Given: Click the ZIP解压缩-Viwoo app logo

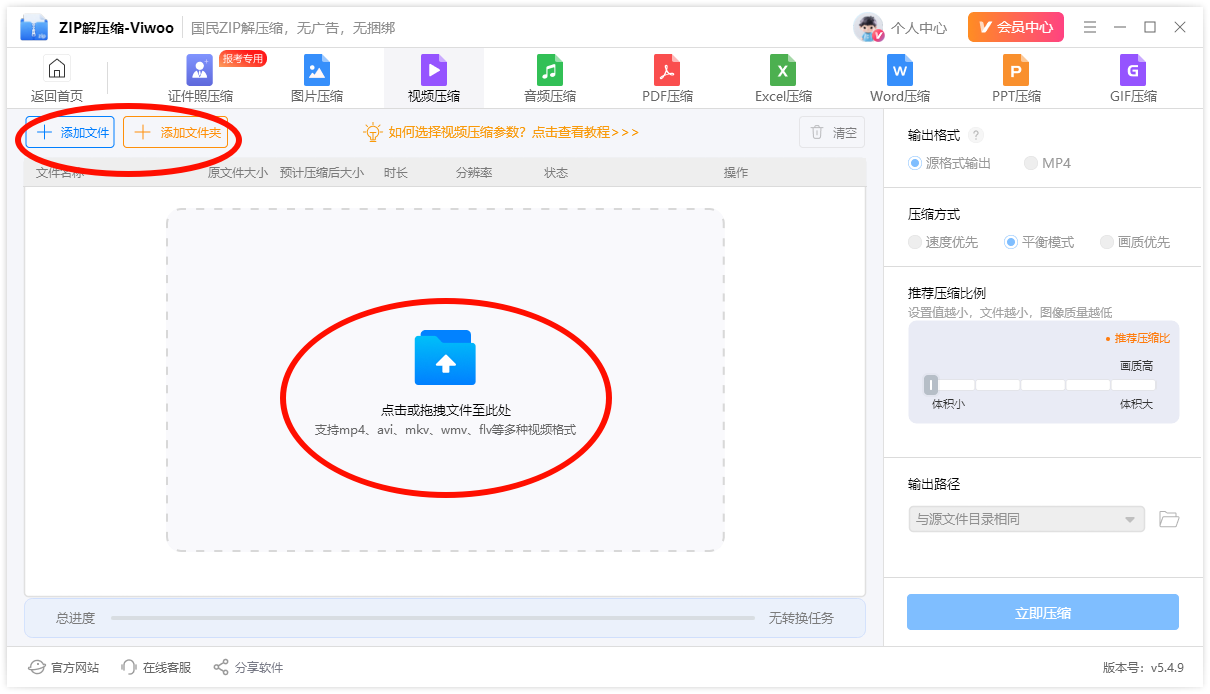Looking at the screenshot, I should pyautogui.click(x=34, y=28).
